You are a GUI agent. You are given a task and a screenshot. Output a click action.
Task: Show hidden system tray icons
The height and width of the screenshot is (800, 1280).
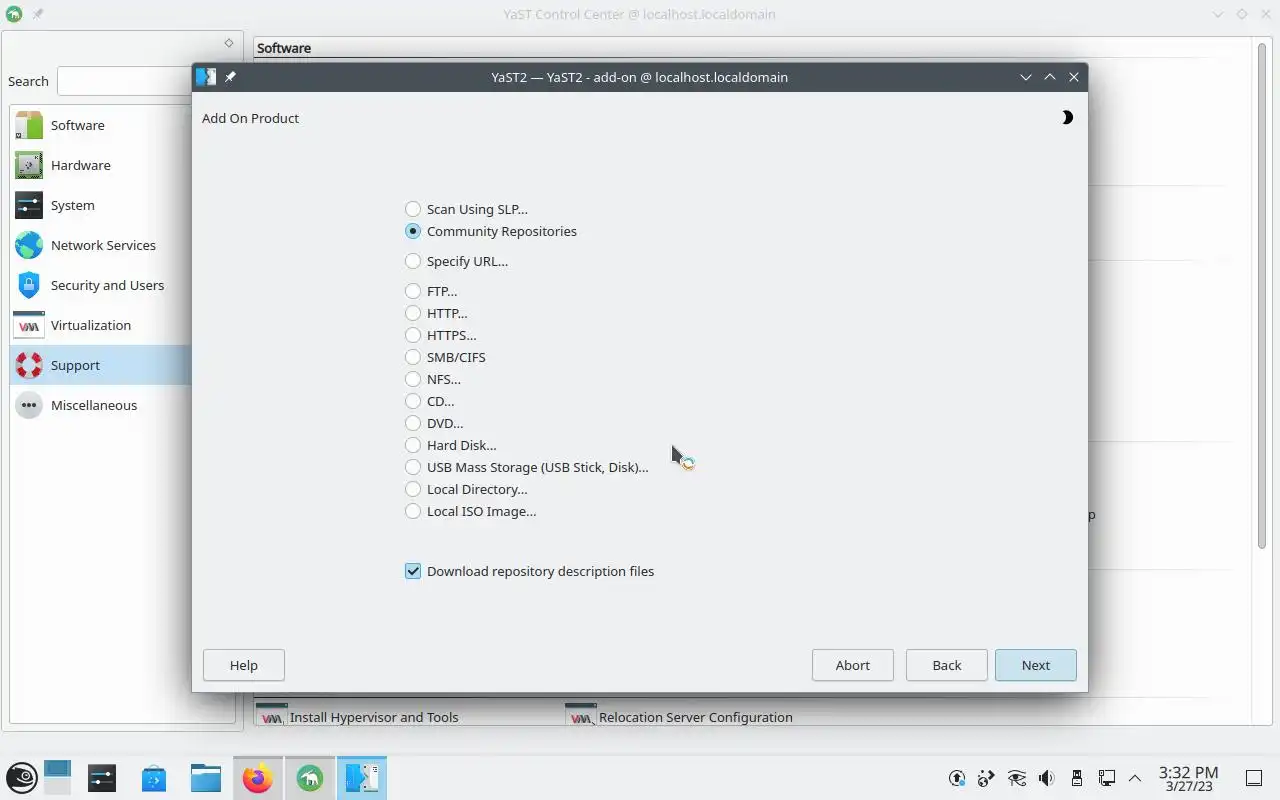coord(1135,778)
